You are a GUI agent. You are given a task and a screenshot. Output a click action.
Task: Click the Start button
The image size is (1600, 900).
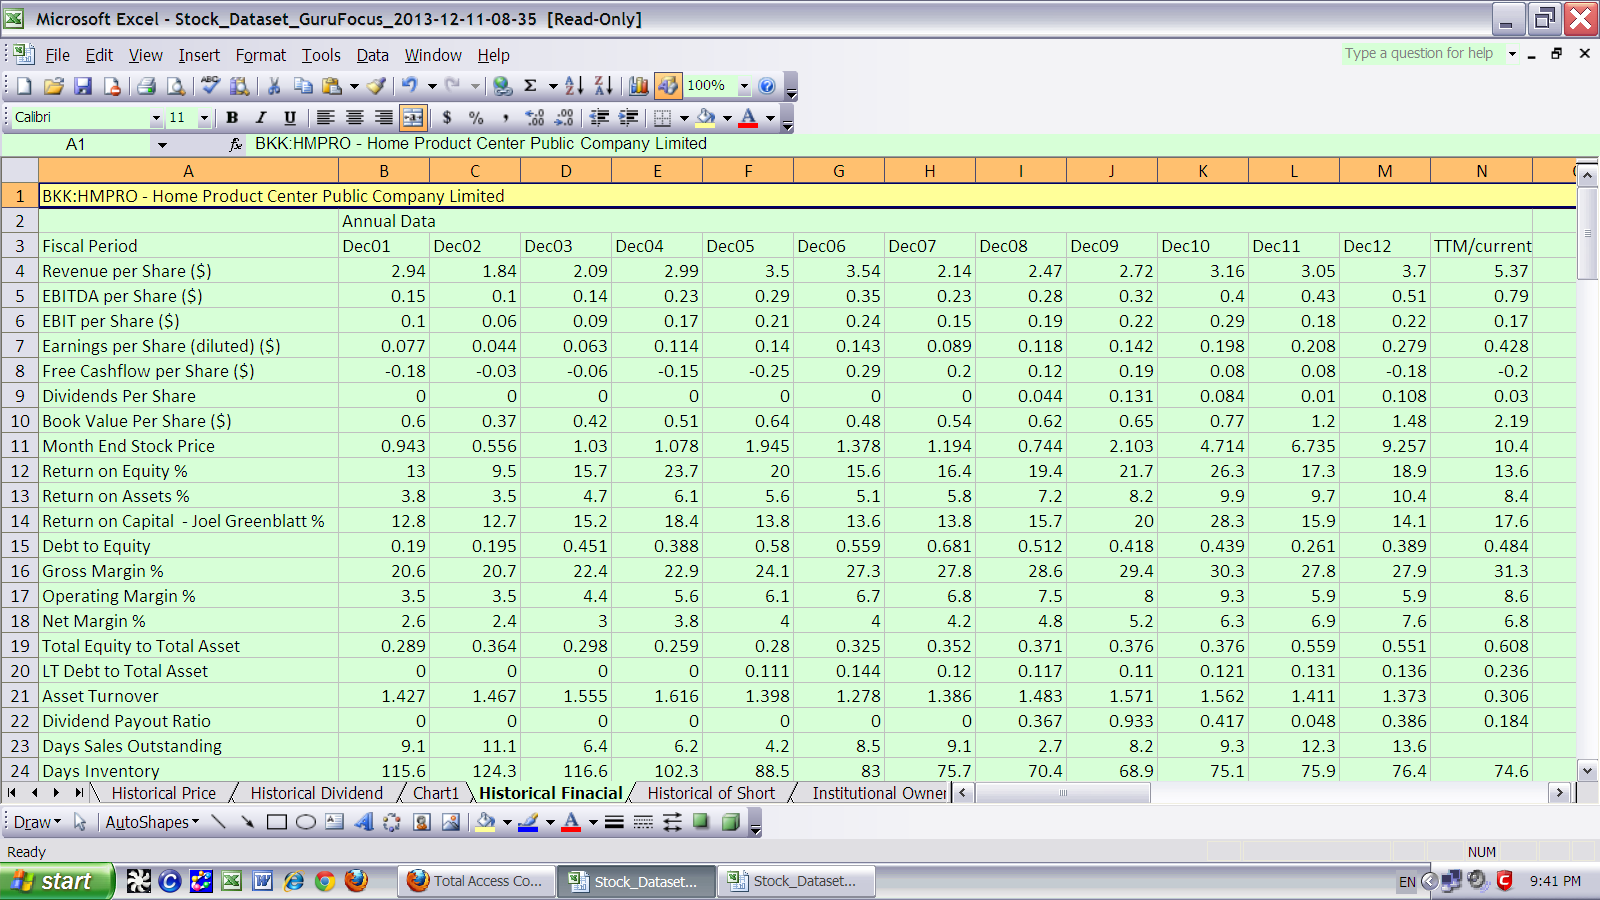tap(57, 881)
